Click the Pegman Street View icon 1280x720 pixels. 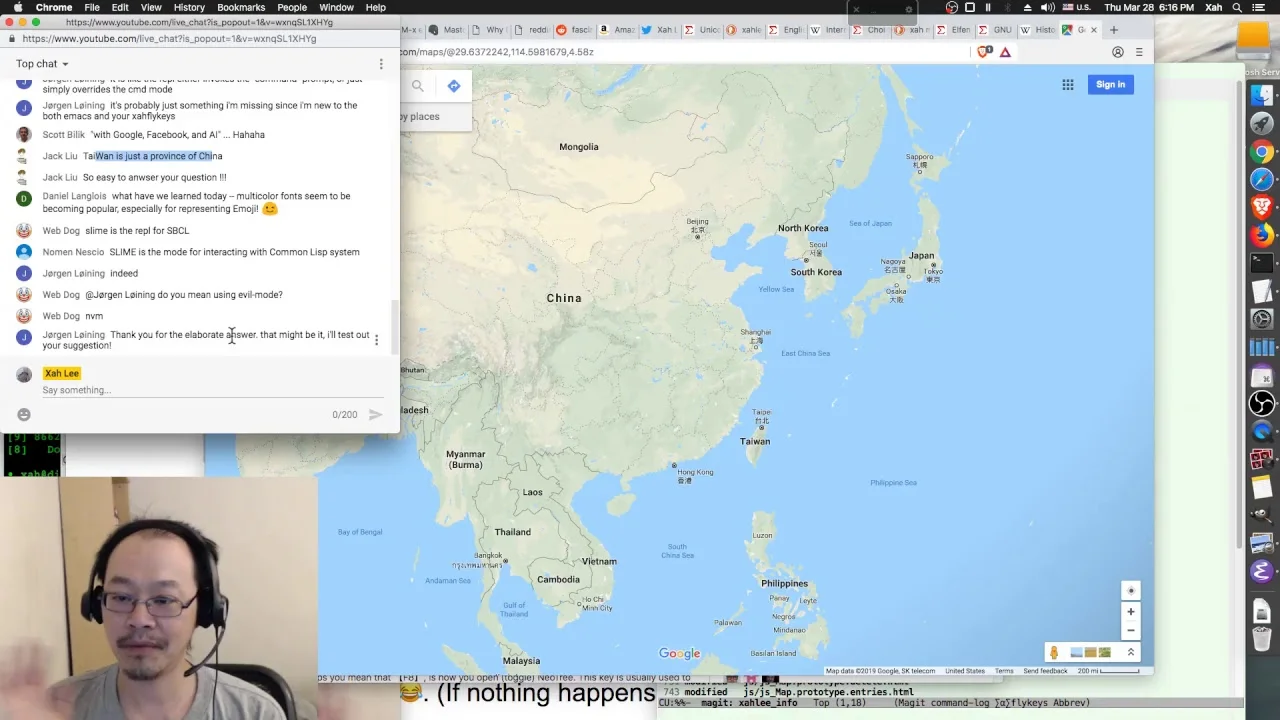pos(1053,653)
